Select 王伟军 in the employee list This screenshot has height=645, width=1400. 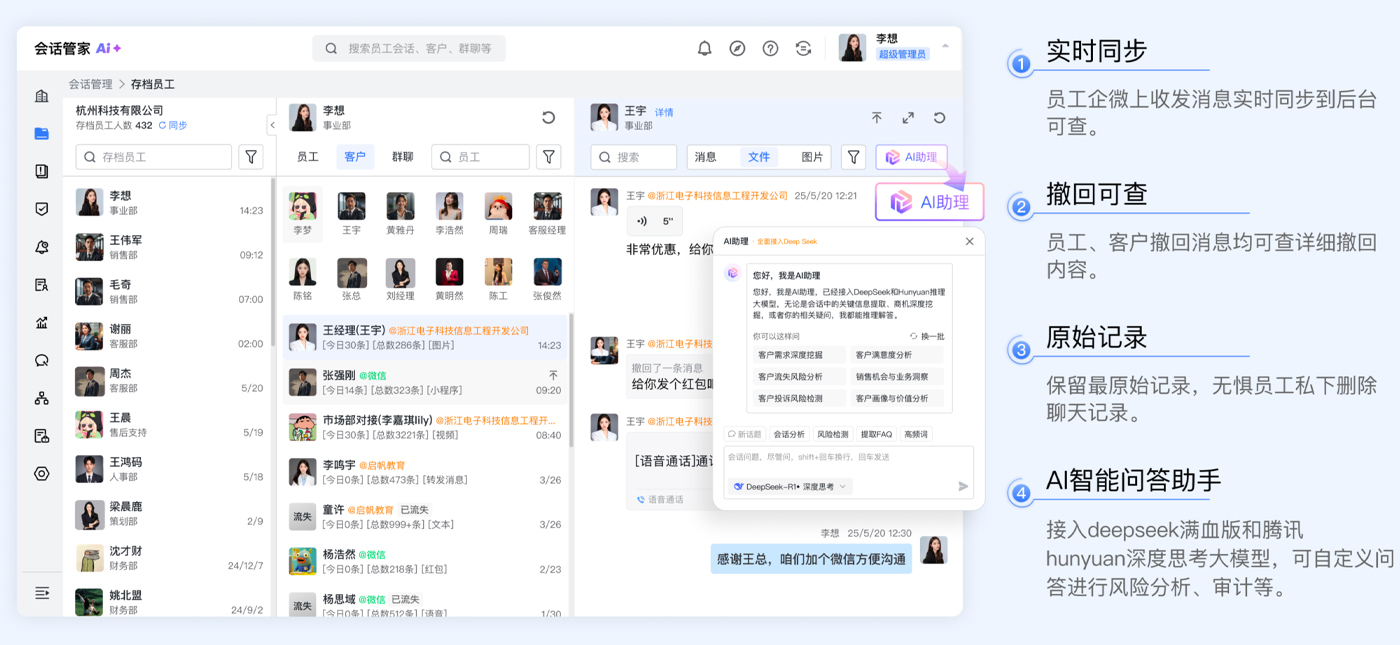[168, 247]
